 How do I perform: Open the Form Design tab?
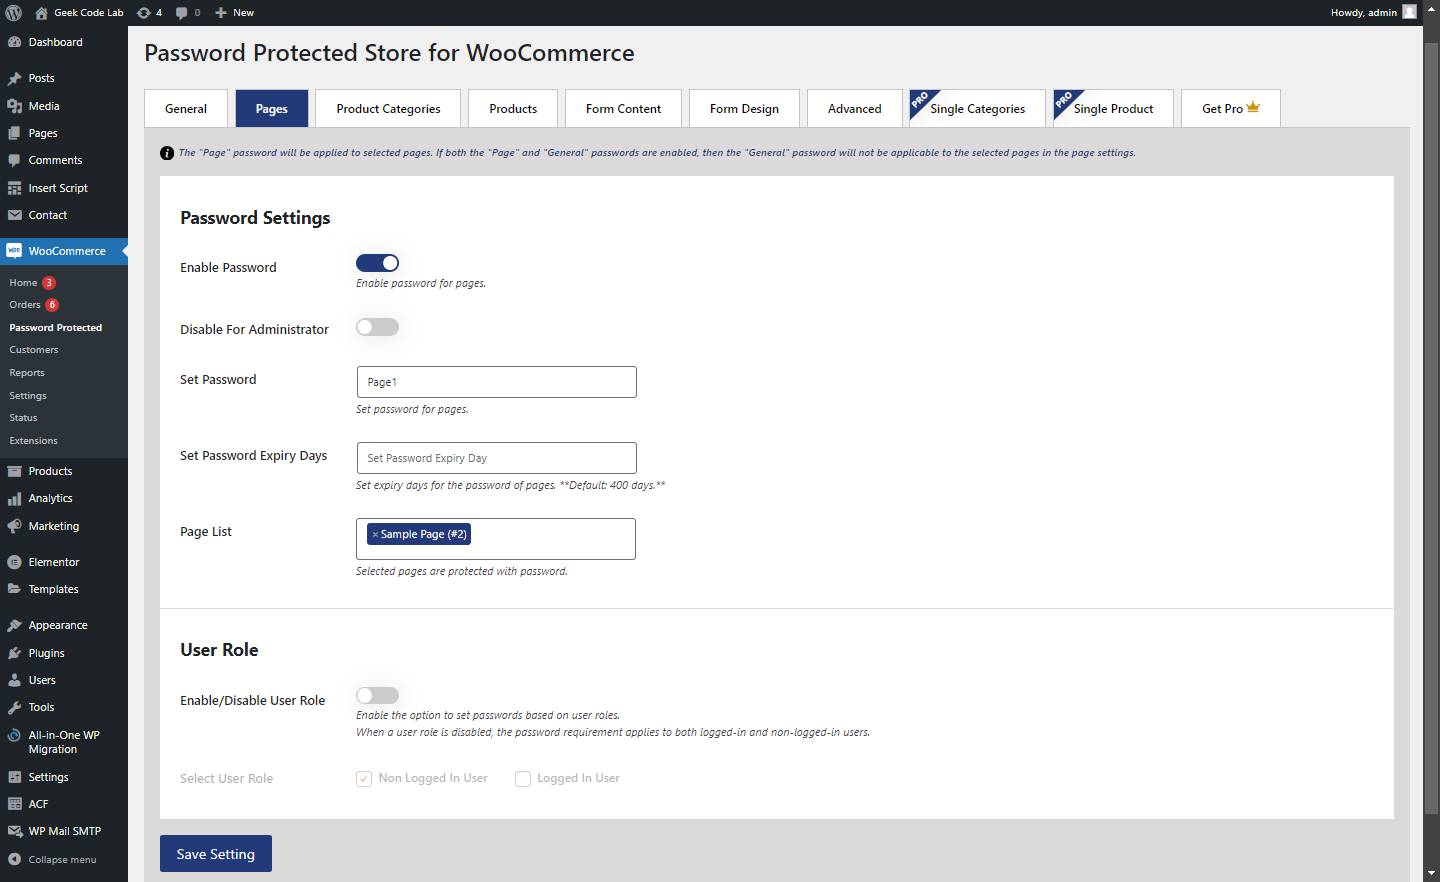(x=744, y=108)
